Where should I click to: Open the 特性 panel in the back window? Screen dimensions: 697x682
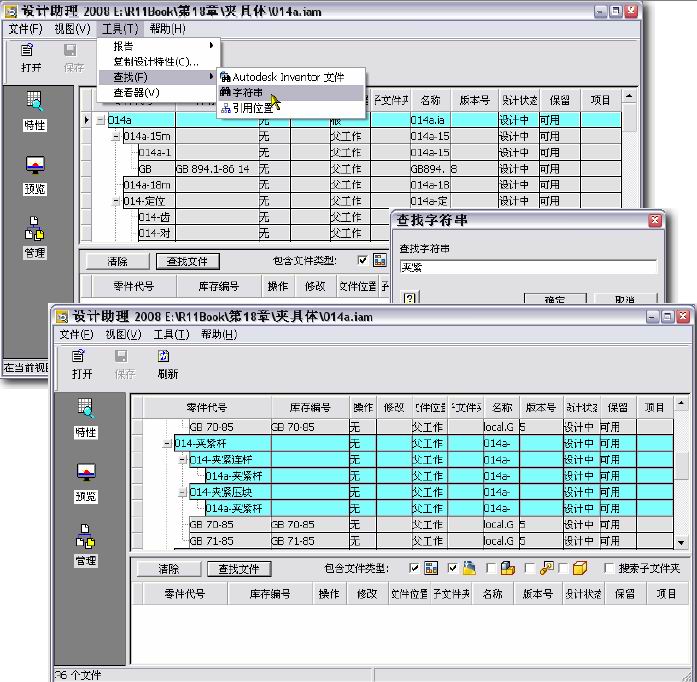[x=34, y=101]
